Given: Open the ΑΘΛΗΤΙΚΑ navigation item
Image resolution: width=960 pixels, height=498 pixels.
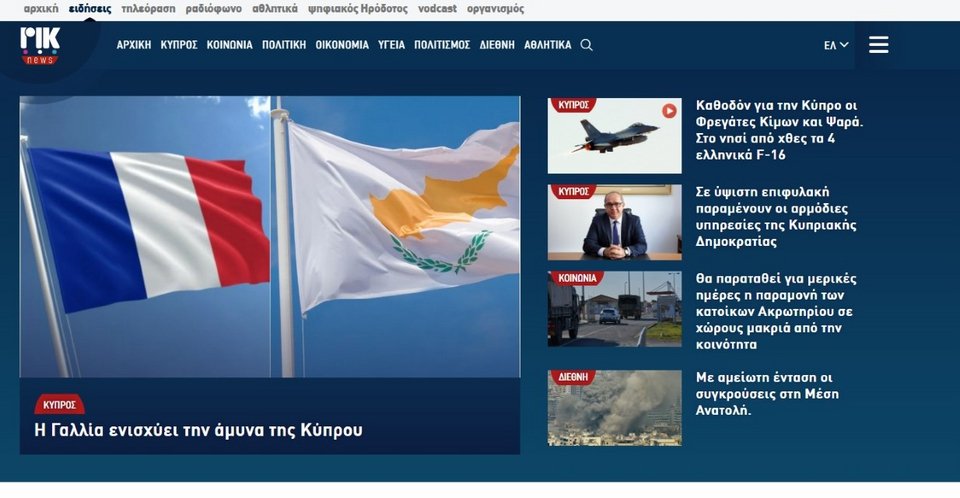Looking at the screenshot, I should (547, 45).
